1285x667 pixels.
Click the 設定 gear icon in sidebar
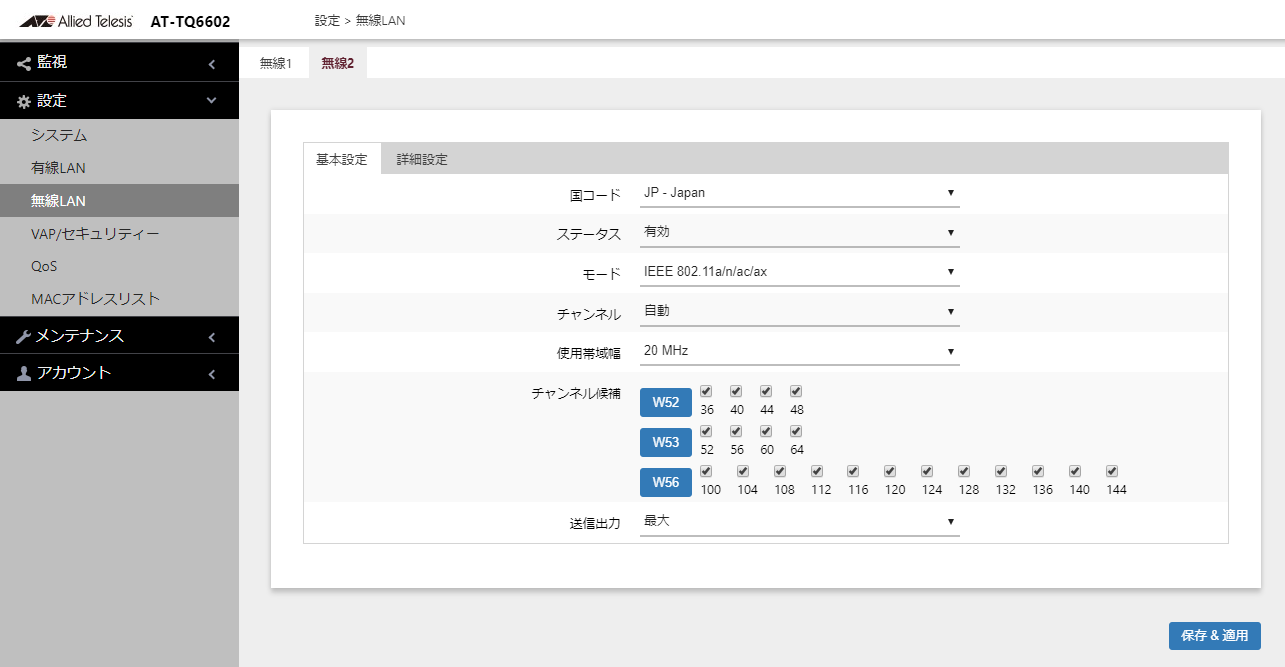click(24, 102)
